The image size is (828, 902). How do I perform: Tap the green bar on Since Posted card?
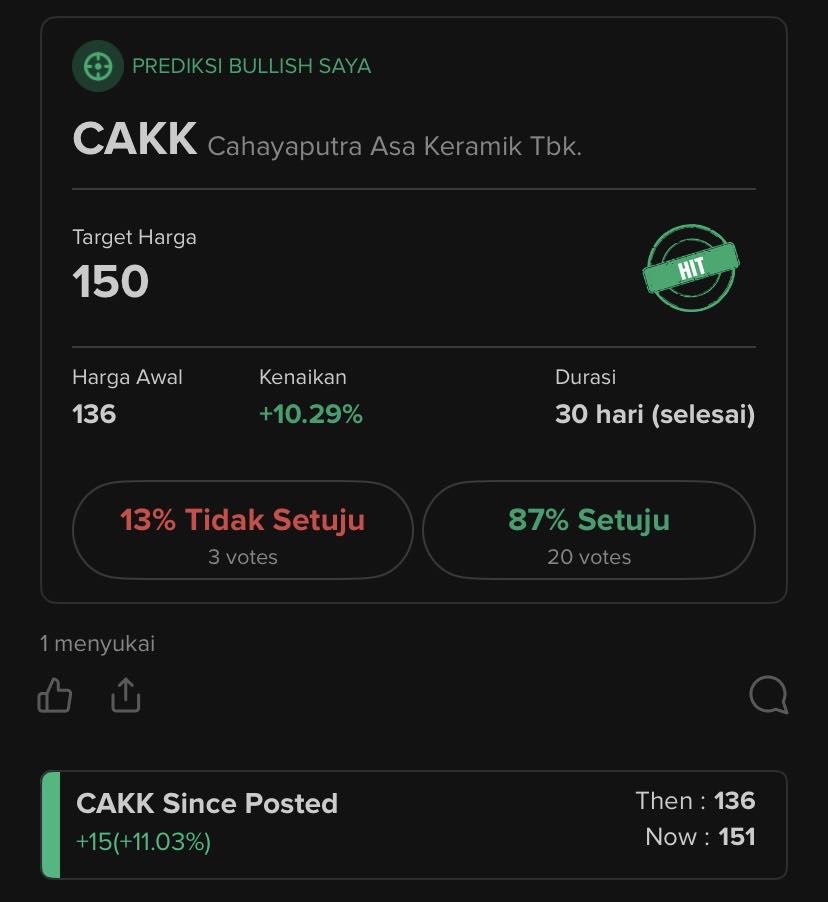tap(51, 824)
